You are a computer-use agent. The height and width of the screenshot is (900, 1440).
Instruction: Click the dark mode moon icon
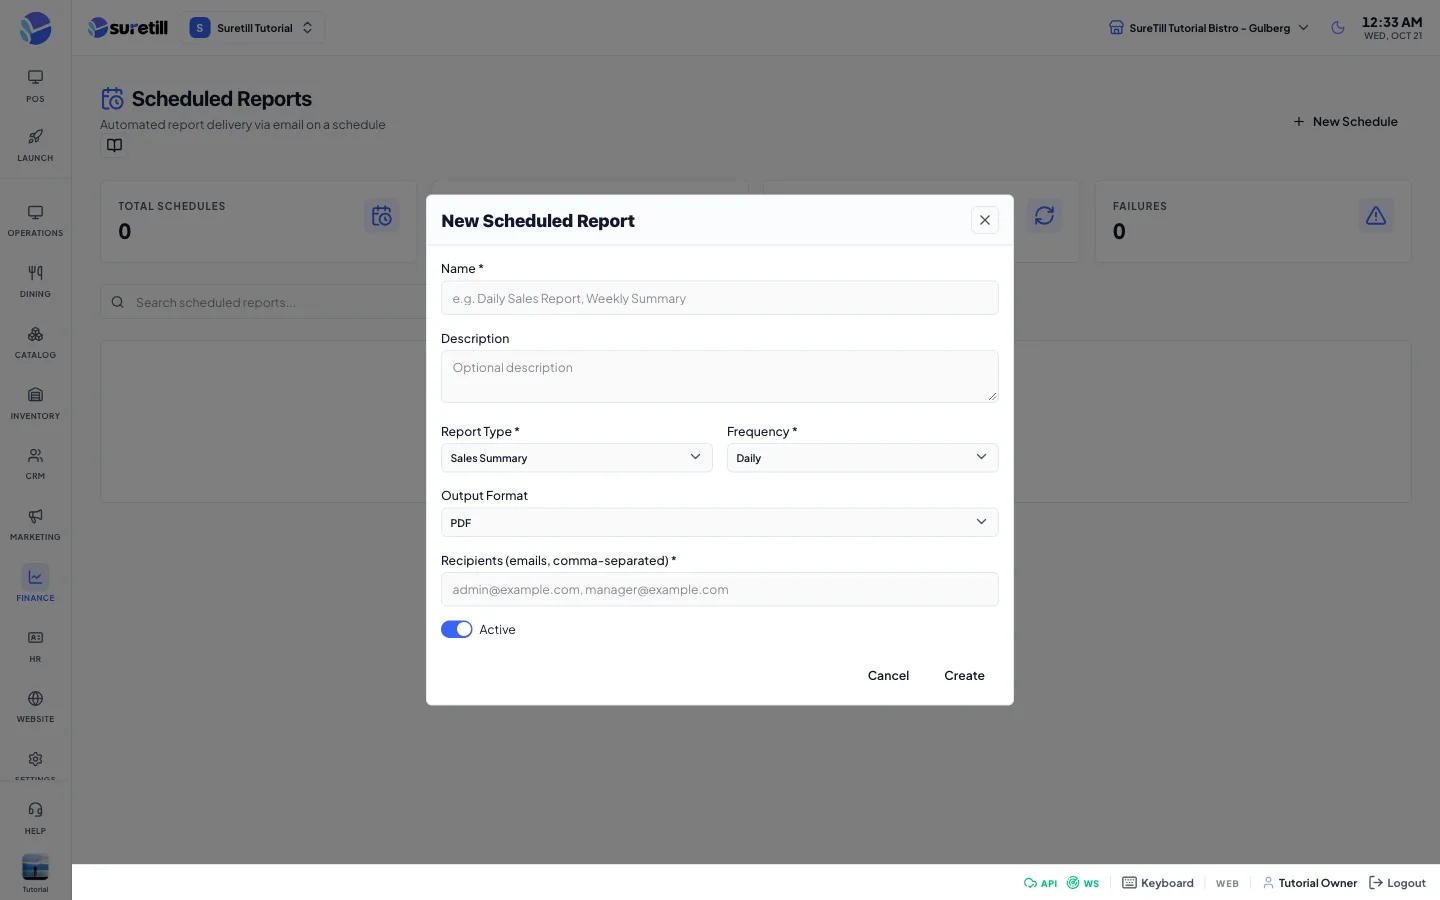tap(1338, 28)
